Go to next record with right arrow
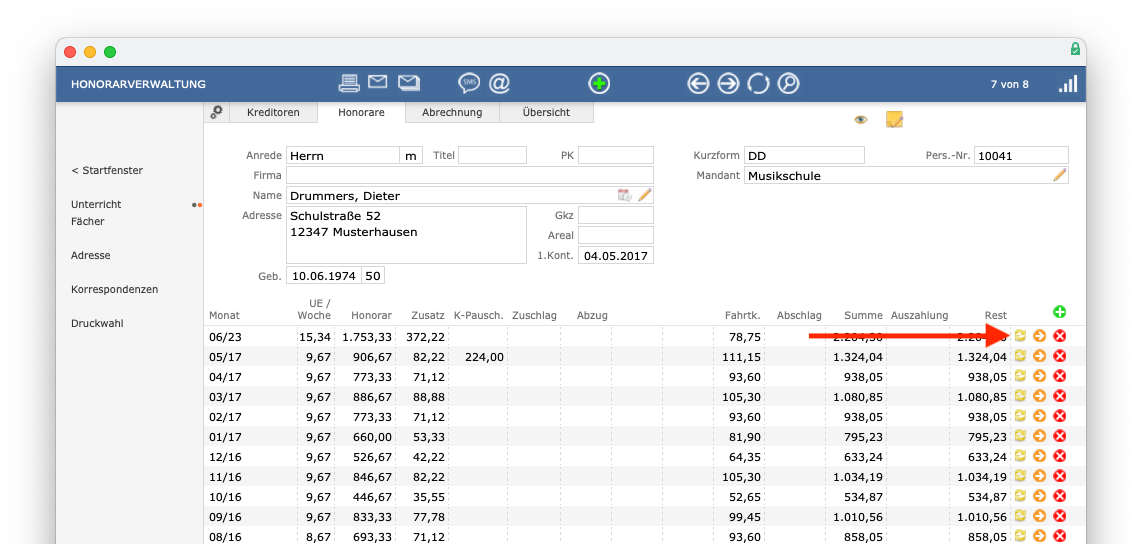The width and height of the screenshot is (1142, 544). [x=728, y=84]
